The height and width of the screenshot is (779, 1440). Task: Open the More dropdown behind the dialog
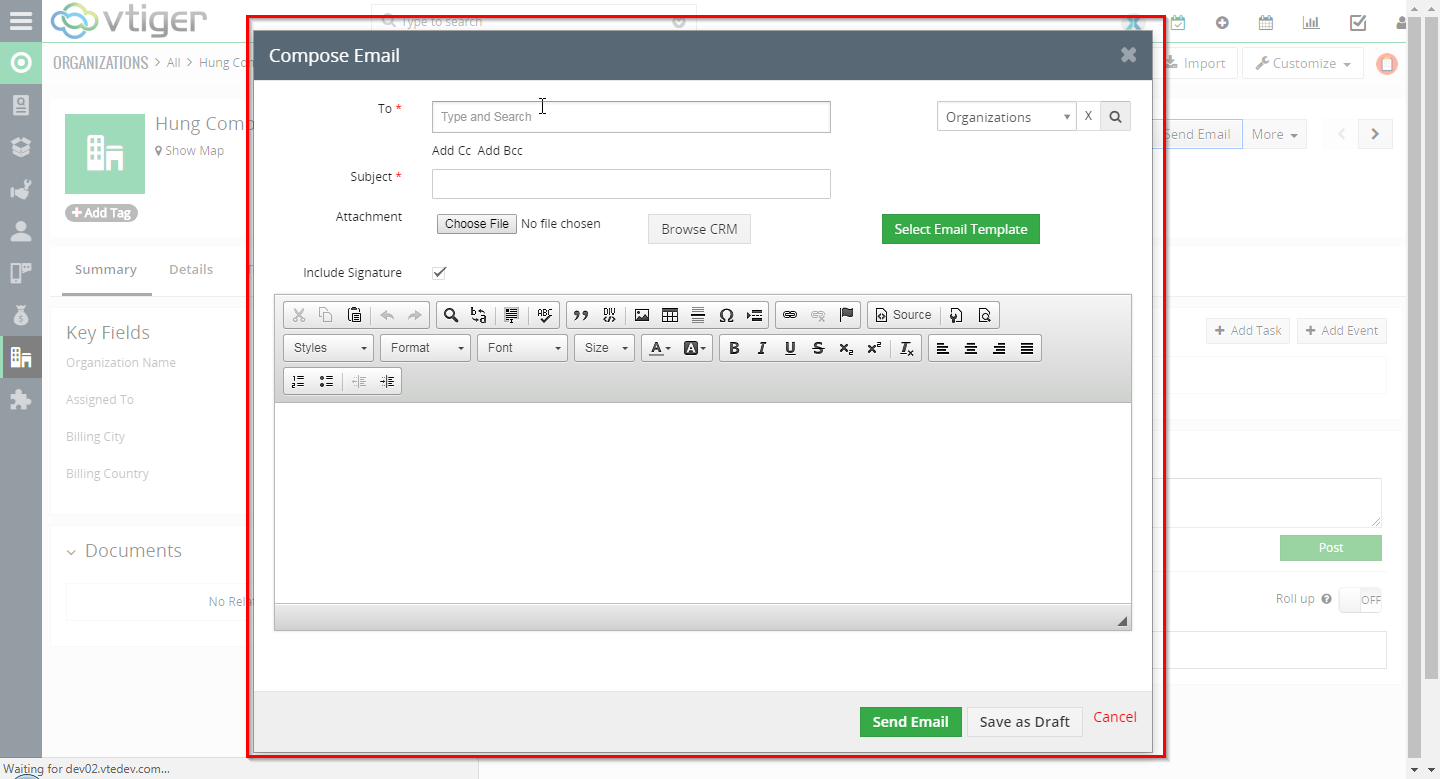1275,134
